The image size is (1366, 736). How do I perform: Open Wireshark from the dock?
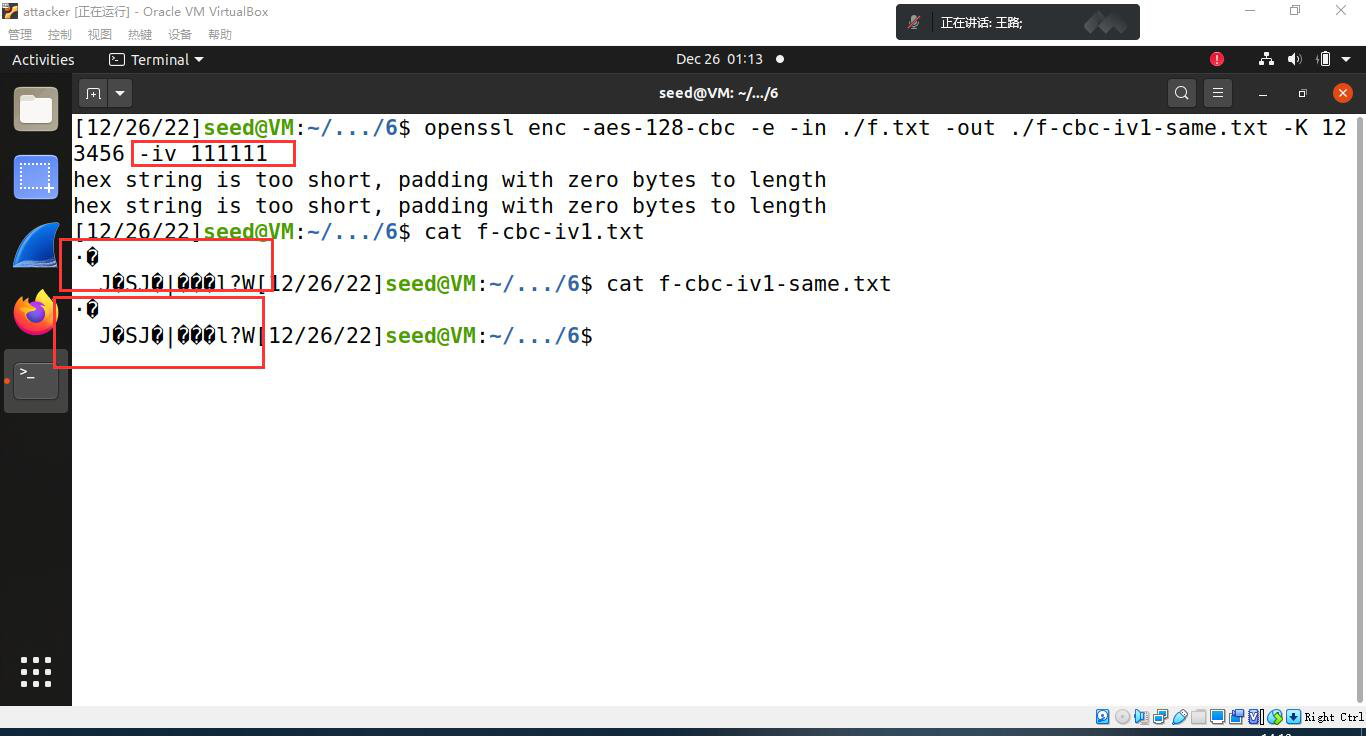[x=36, y=246]
